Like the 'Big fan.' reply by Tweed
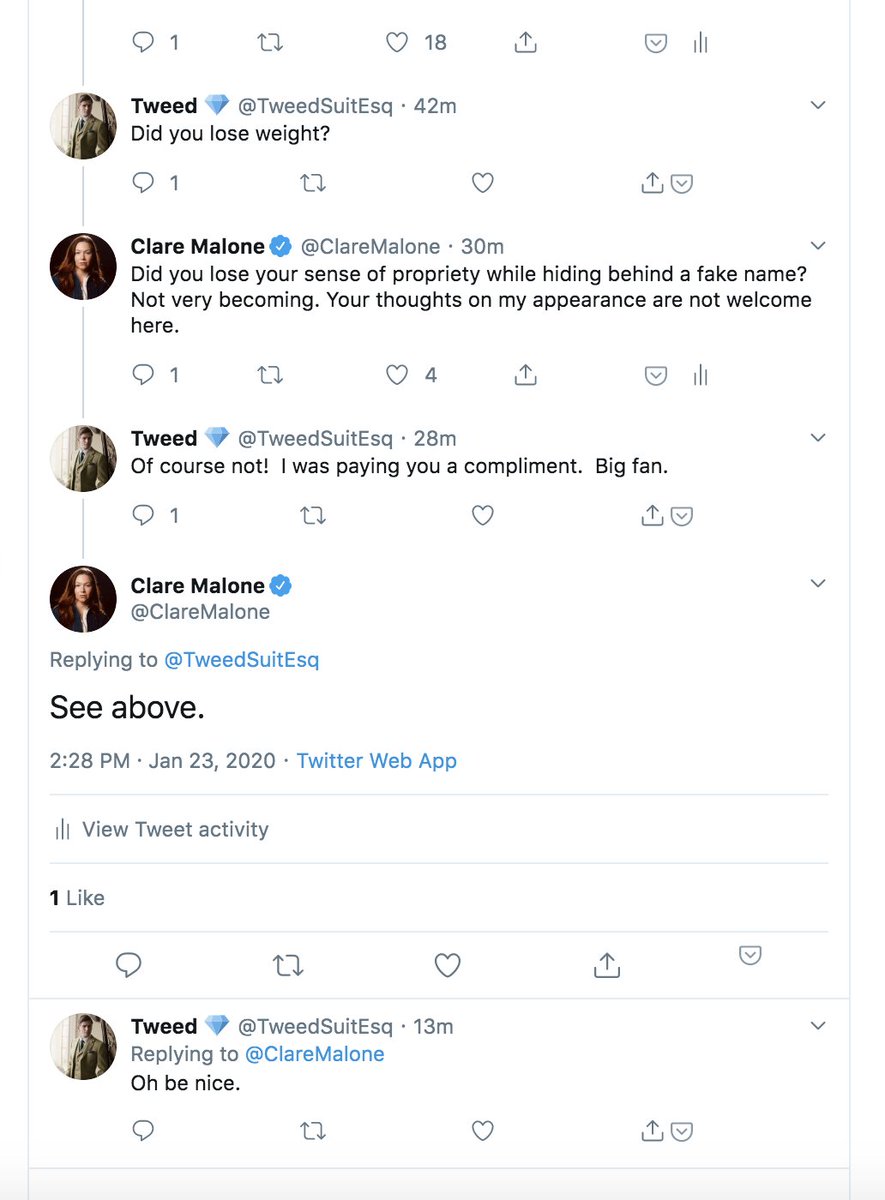Image resolution: width=885 pixels, height=1200 pixels. tap(483, 516)
